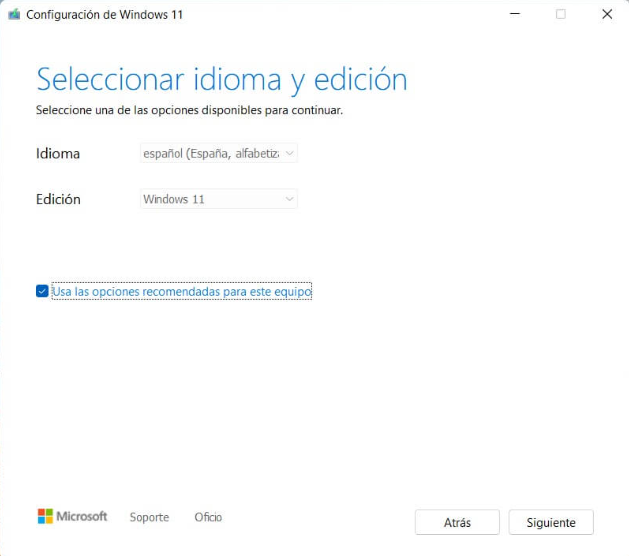The height and width of the screenshot is (556, 629).
Task: Expand the Edición dropdown arrow
Action: (289, 199)
